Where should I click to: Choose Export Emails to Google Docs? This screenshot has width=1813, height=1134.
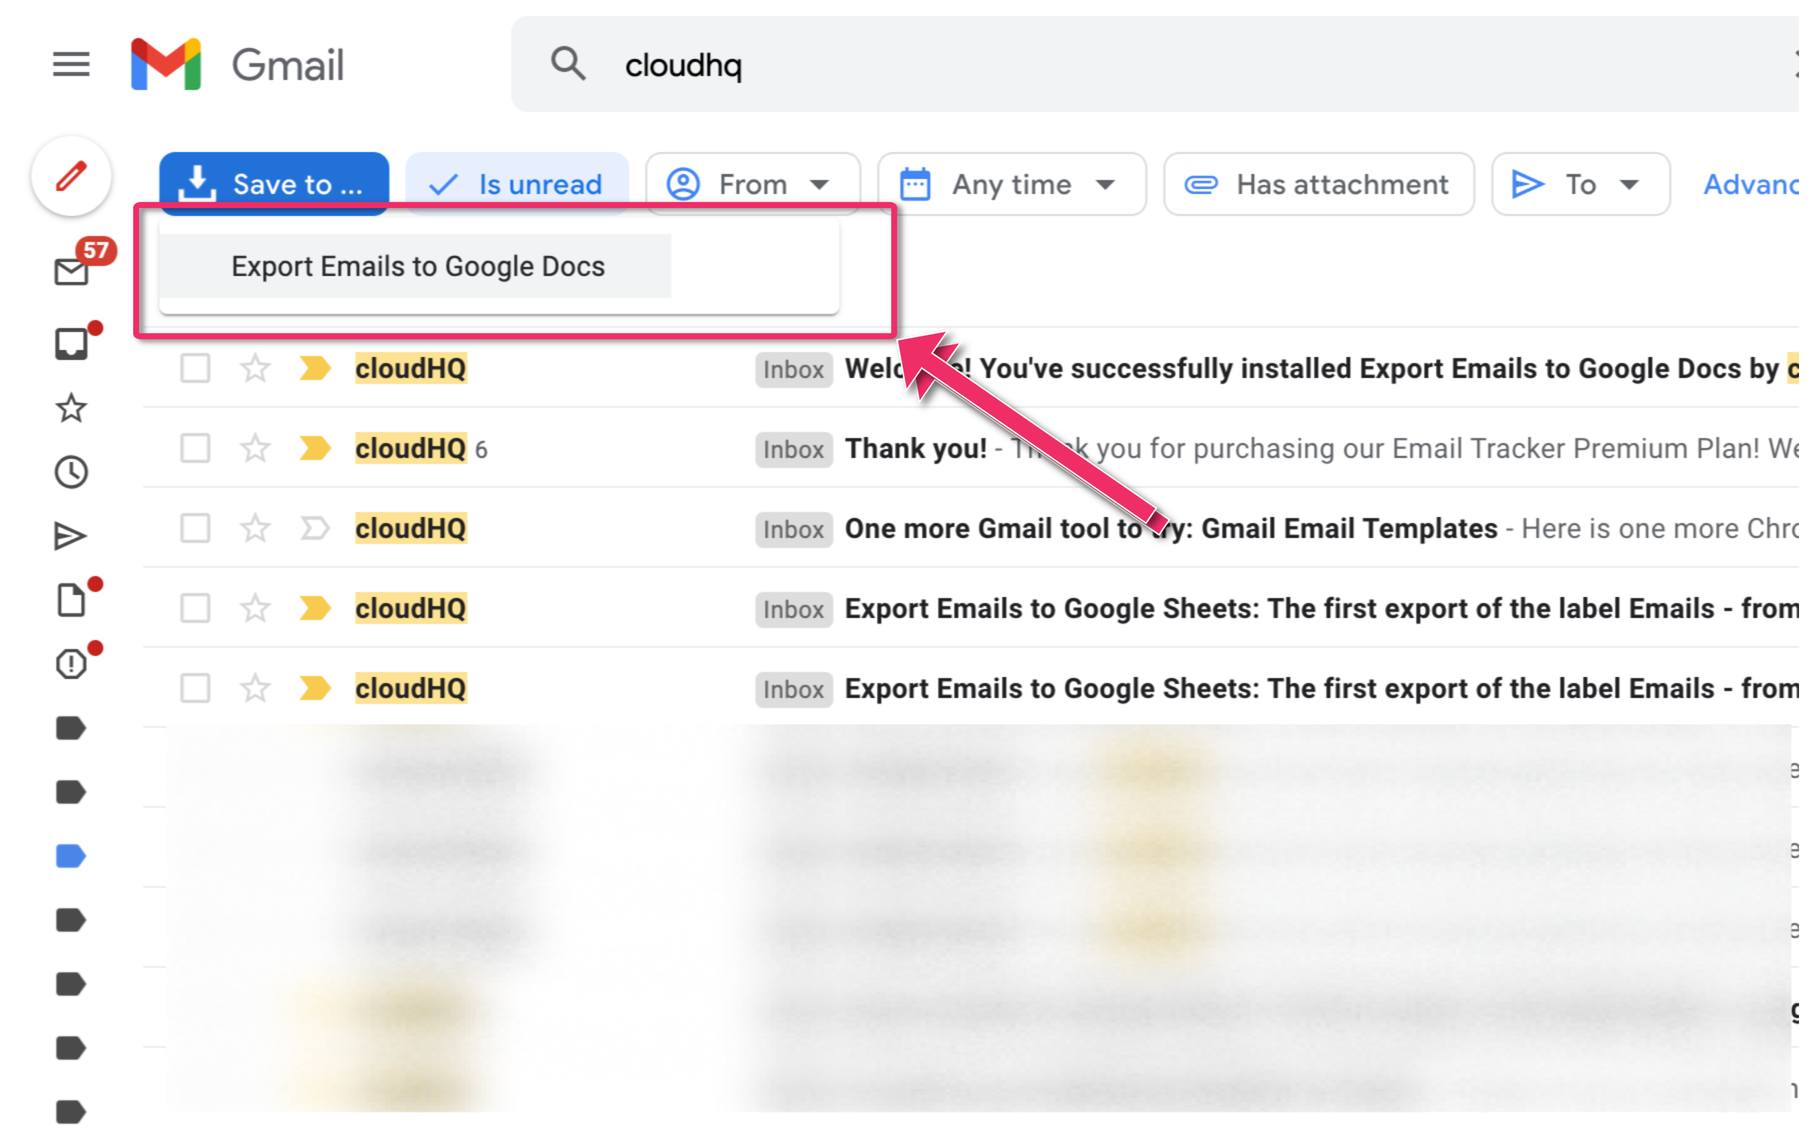click(417, 267)
